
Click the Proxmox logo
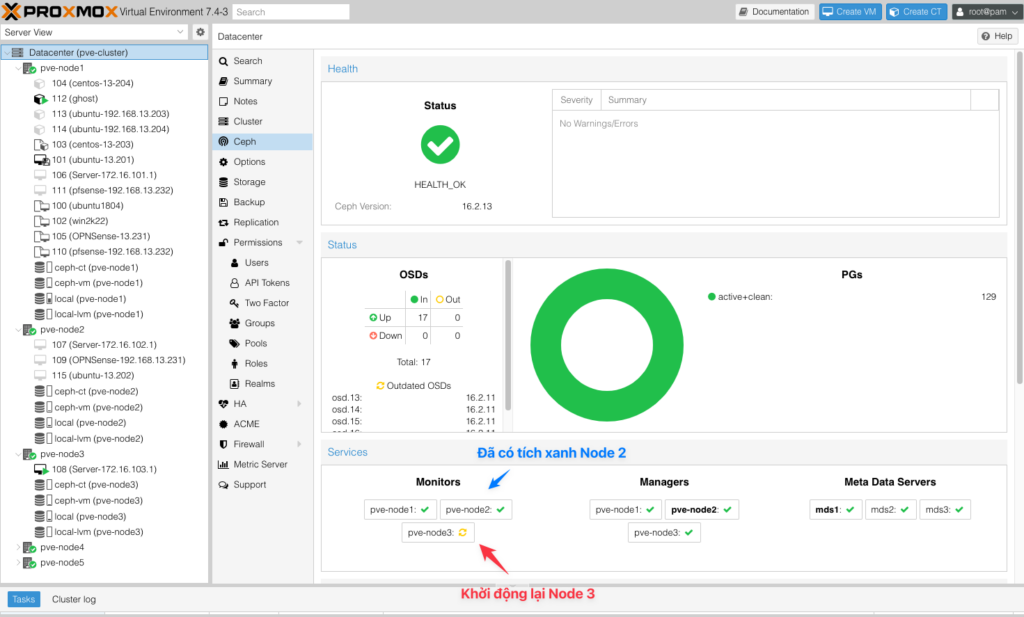pos(59,11)
